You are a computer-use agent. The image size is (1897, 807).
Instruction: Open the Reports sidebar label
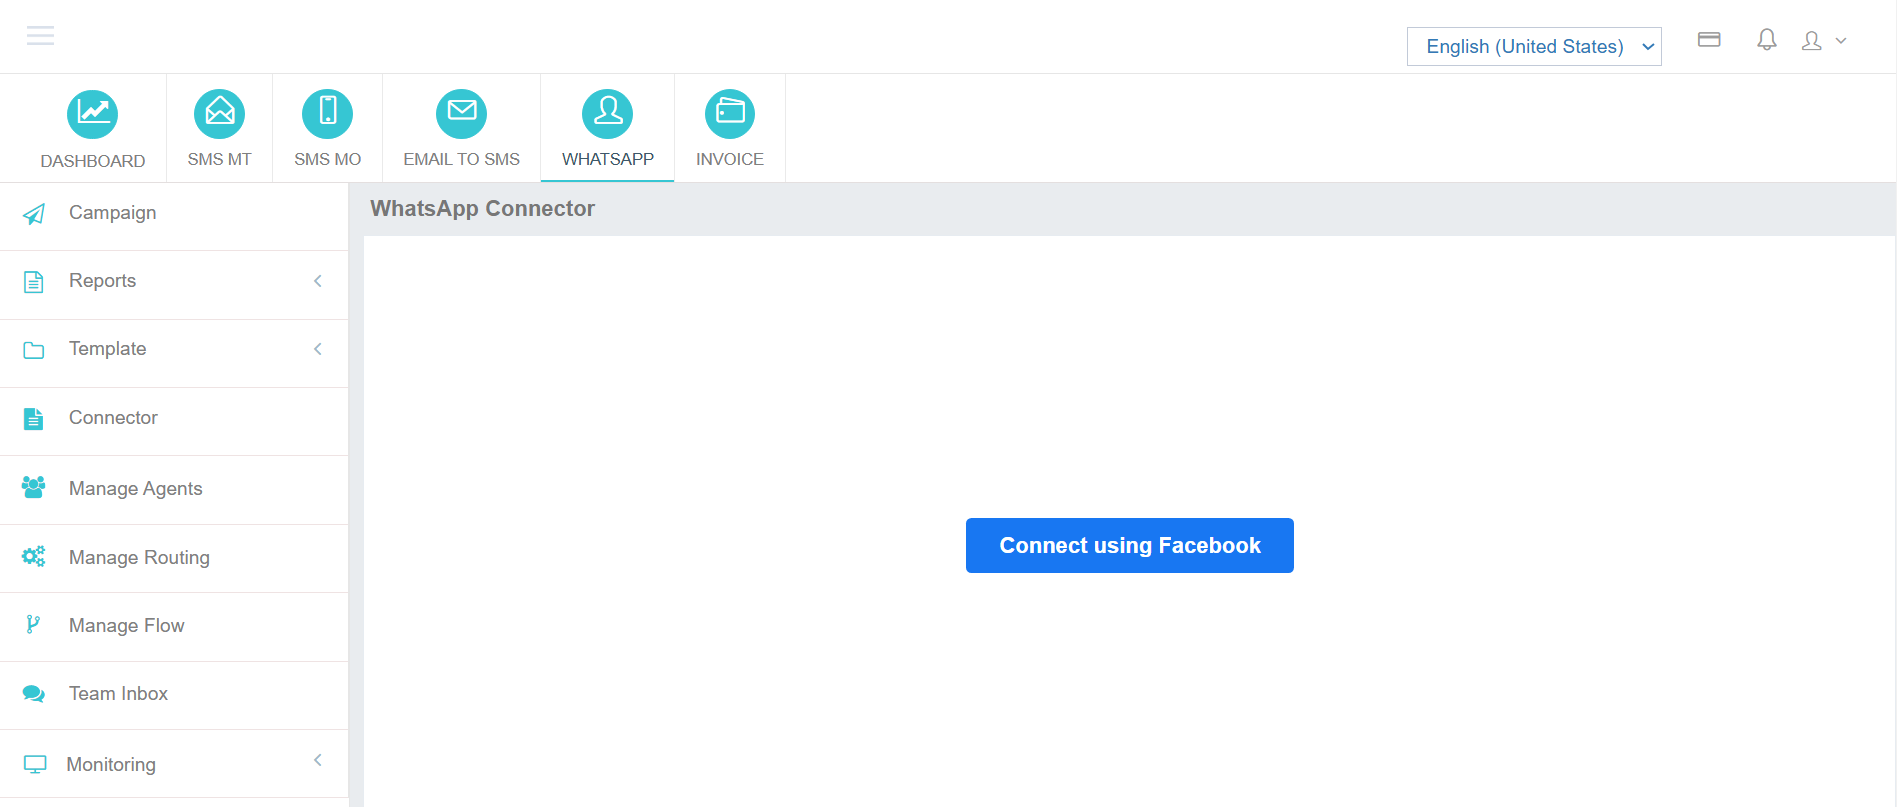[x=102, y=281]
